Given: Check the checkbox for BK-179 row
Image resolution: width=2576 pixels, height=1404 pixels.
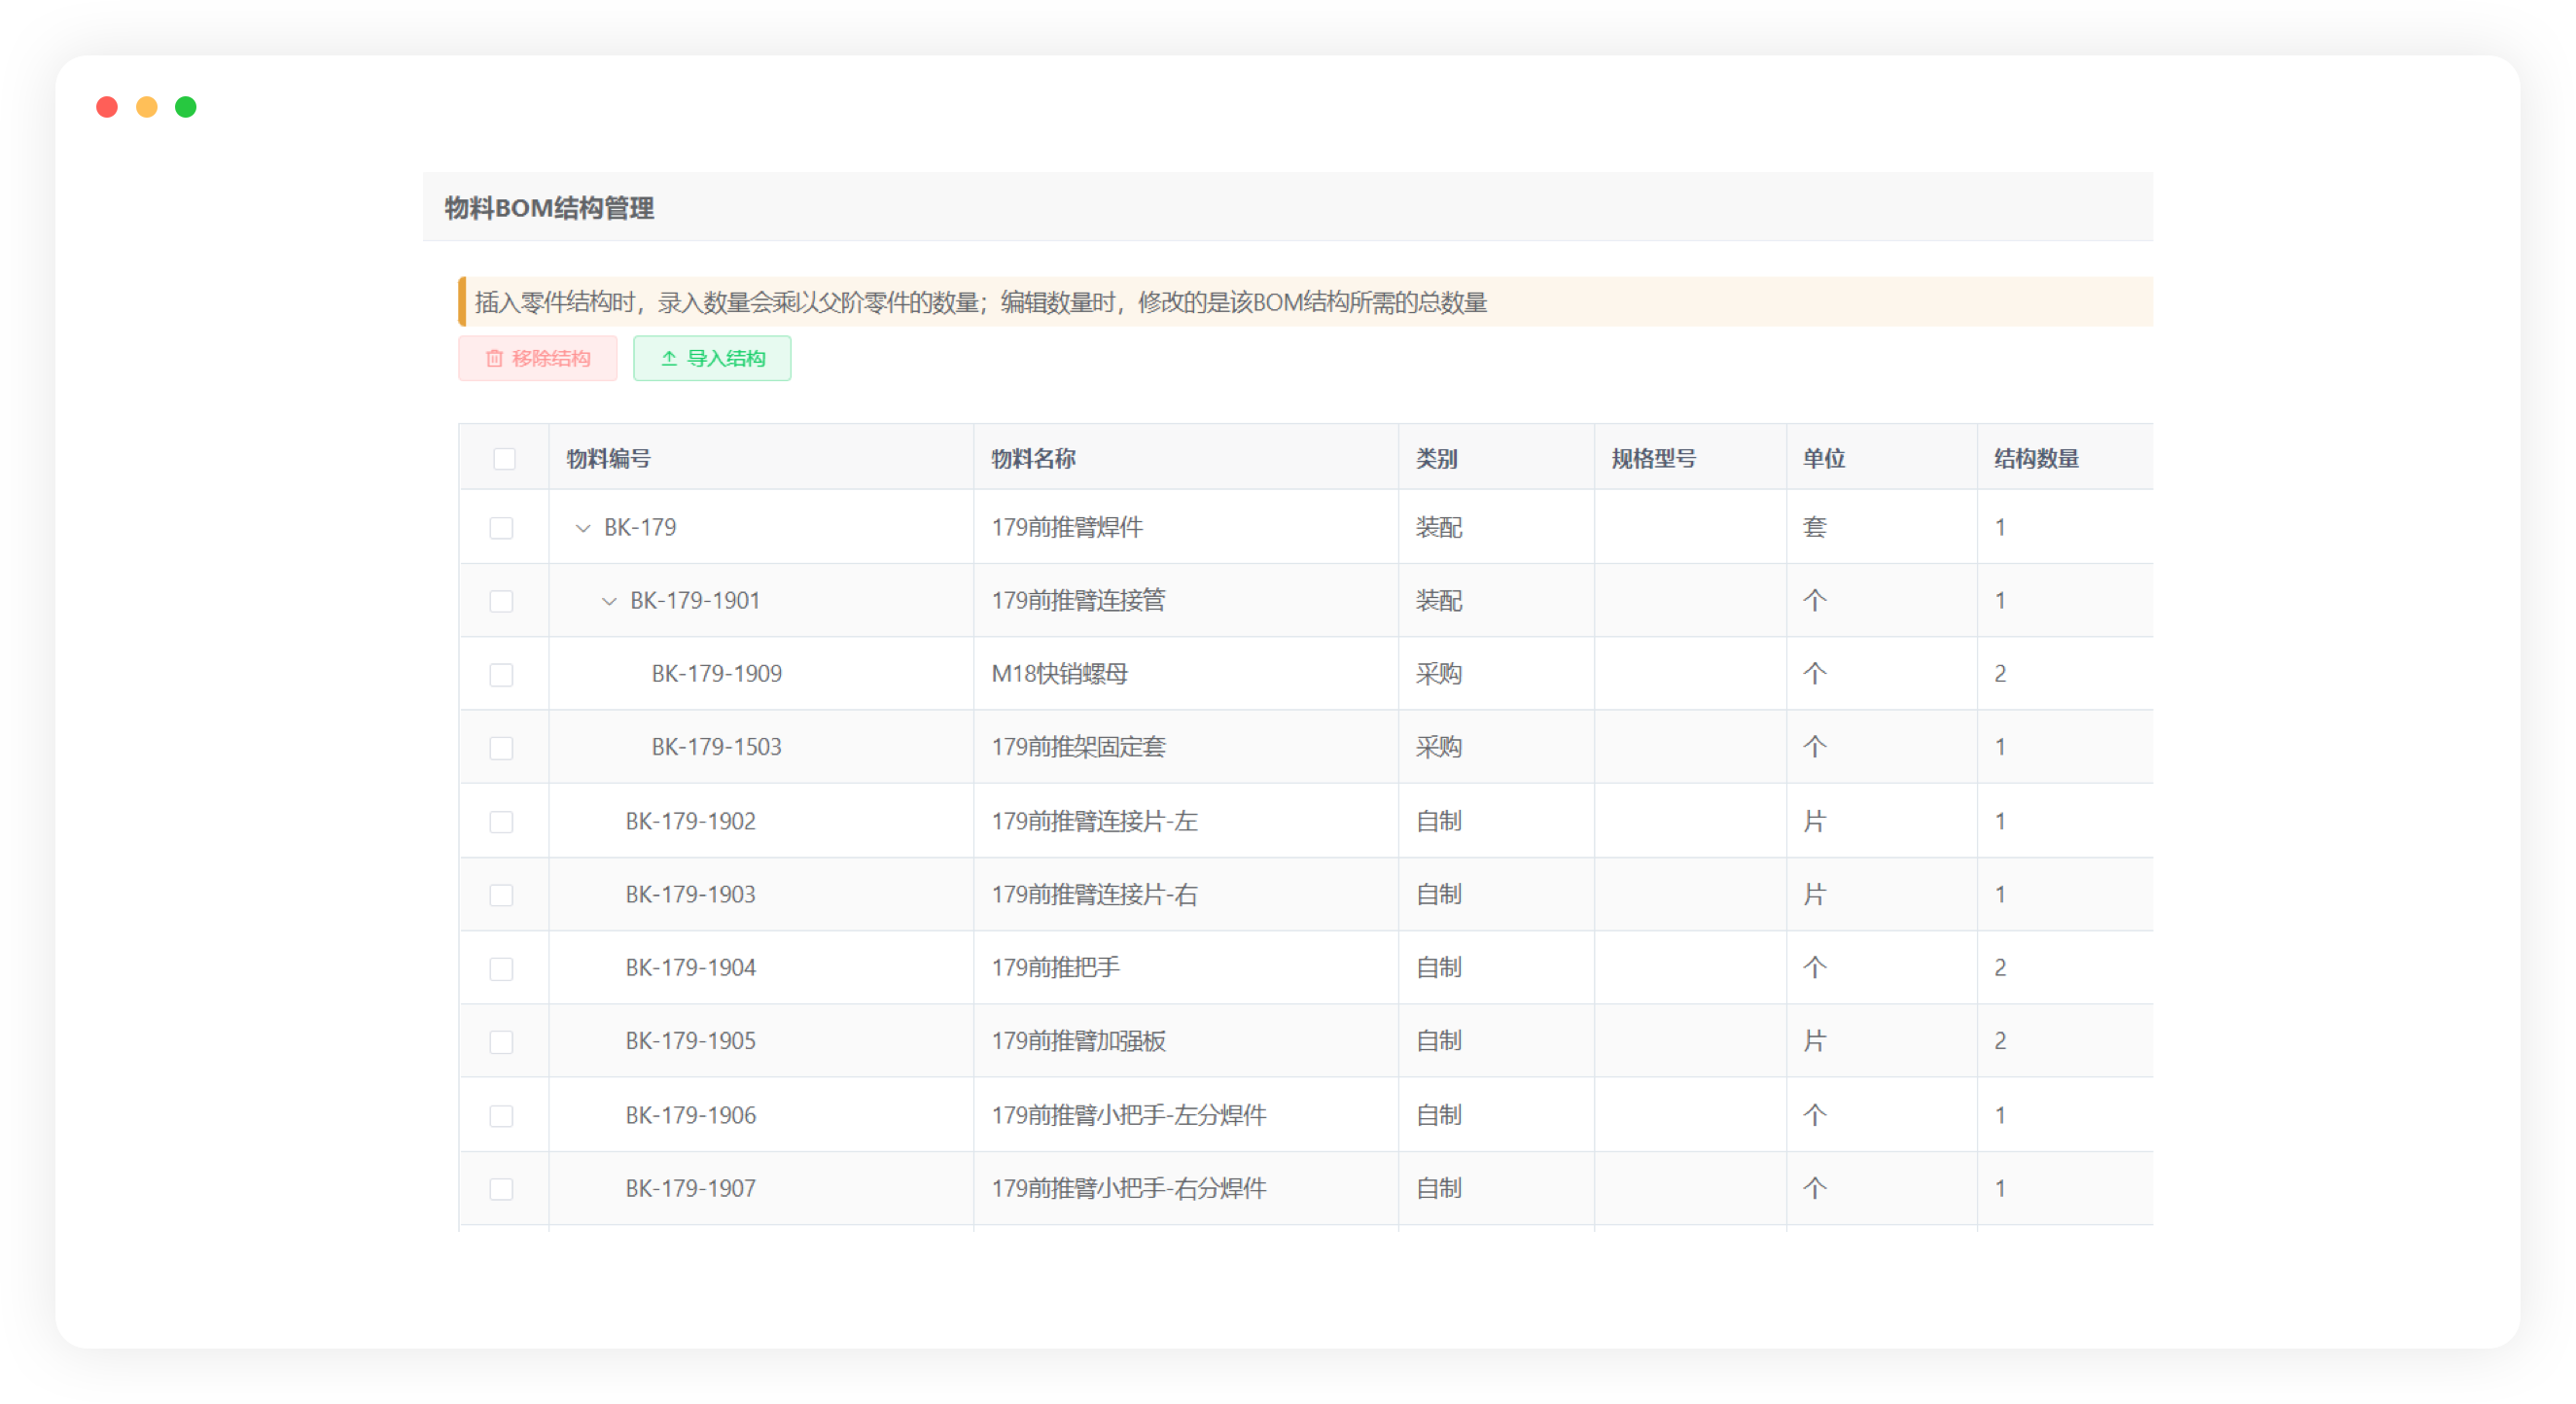Looking at the screenshot, I should (503, 528).
